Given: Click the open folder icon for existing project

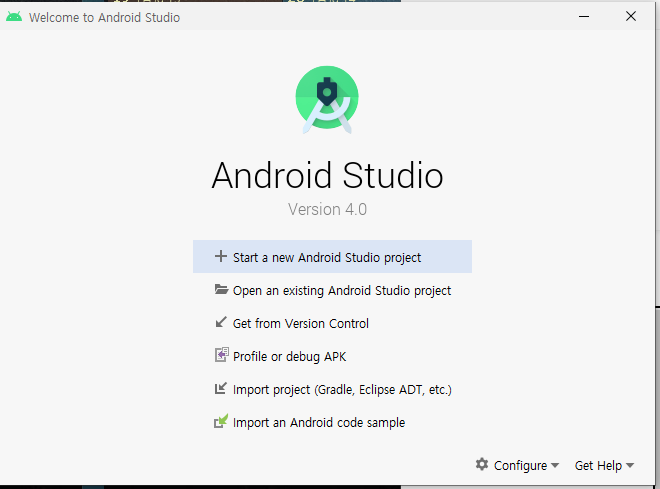Looking at the screenshot, I should pos(221,290).
